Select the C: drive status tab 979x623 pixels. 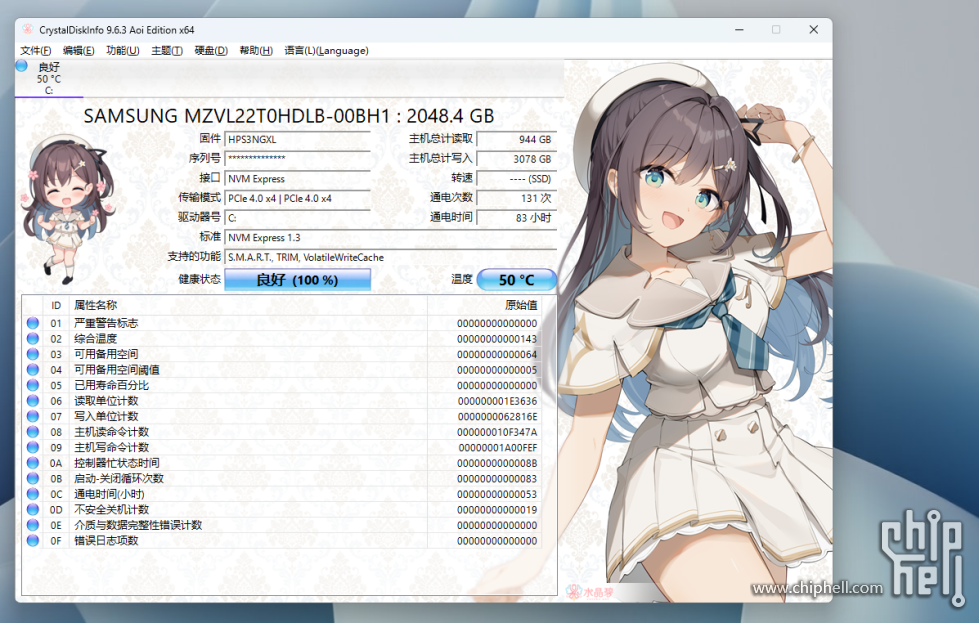tap(49, 79)
